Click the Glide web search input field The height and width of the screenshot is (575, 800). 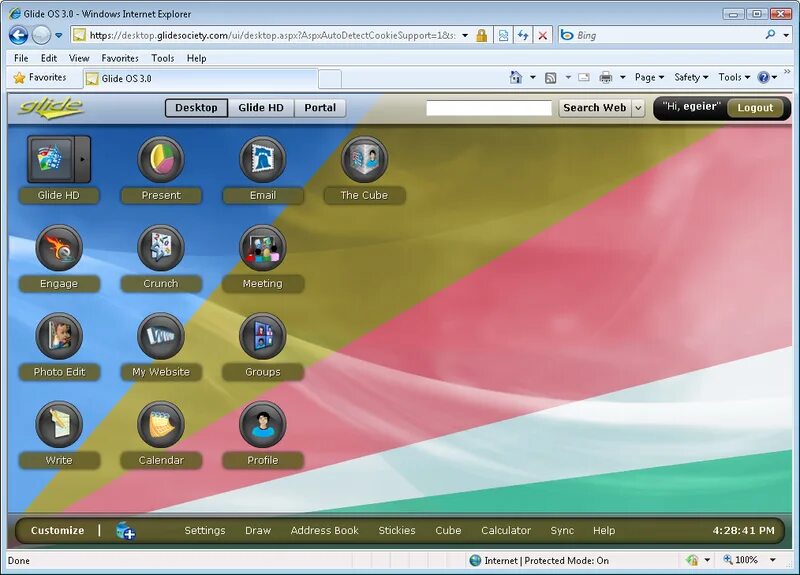[489, 108]
